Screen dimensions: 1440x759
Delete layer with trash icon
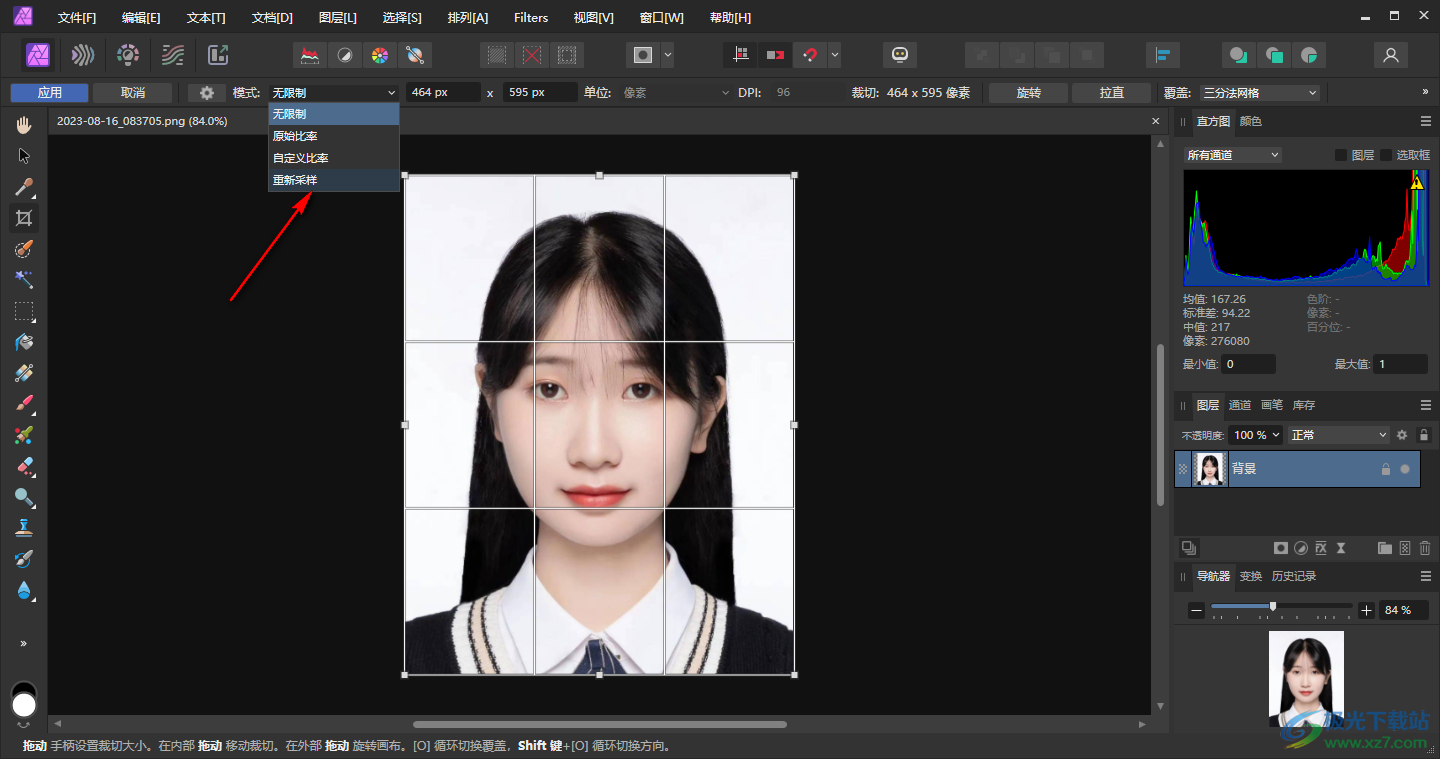[x=1425, y=548]
